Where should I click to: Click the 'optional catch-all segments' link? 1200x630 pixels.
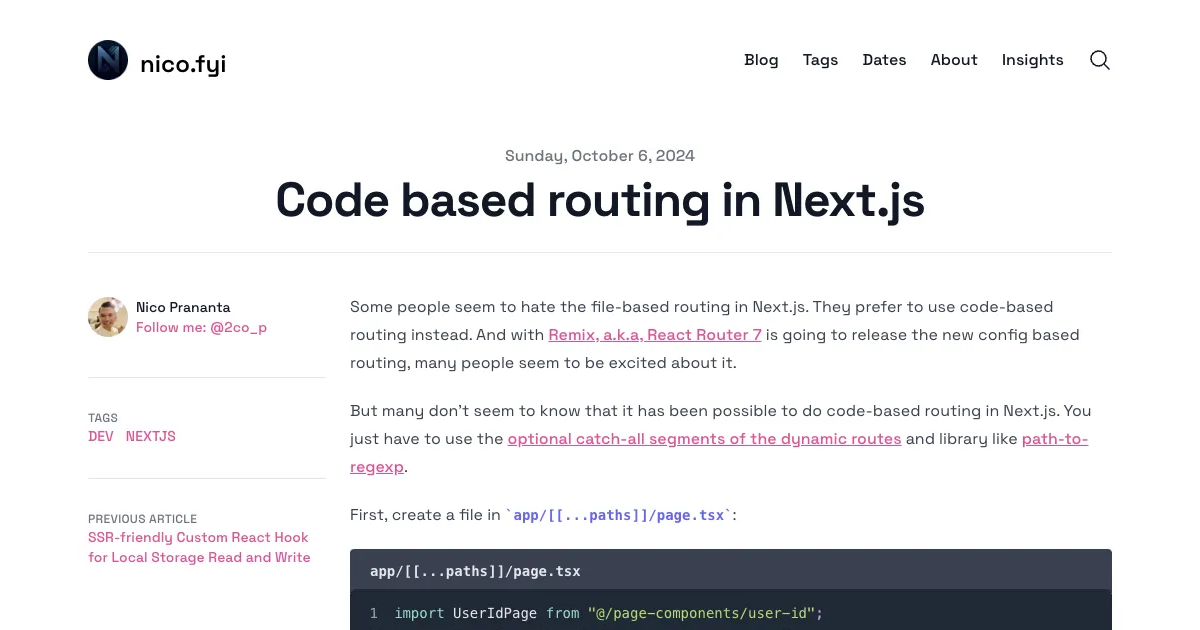click(704, 439)
